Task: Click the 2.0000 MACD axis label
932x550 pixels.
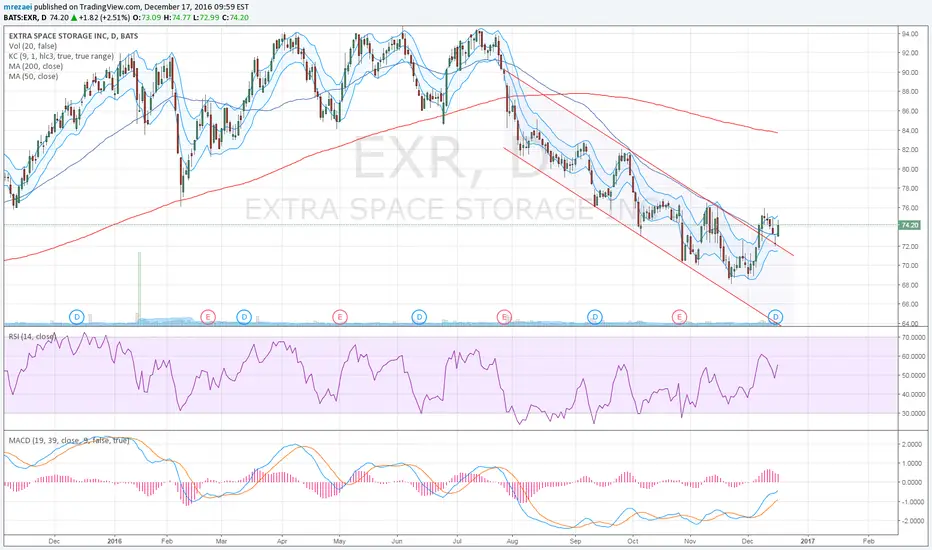Action: coord(912,444)
